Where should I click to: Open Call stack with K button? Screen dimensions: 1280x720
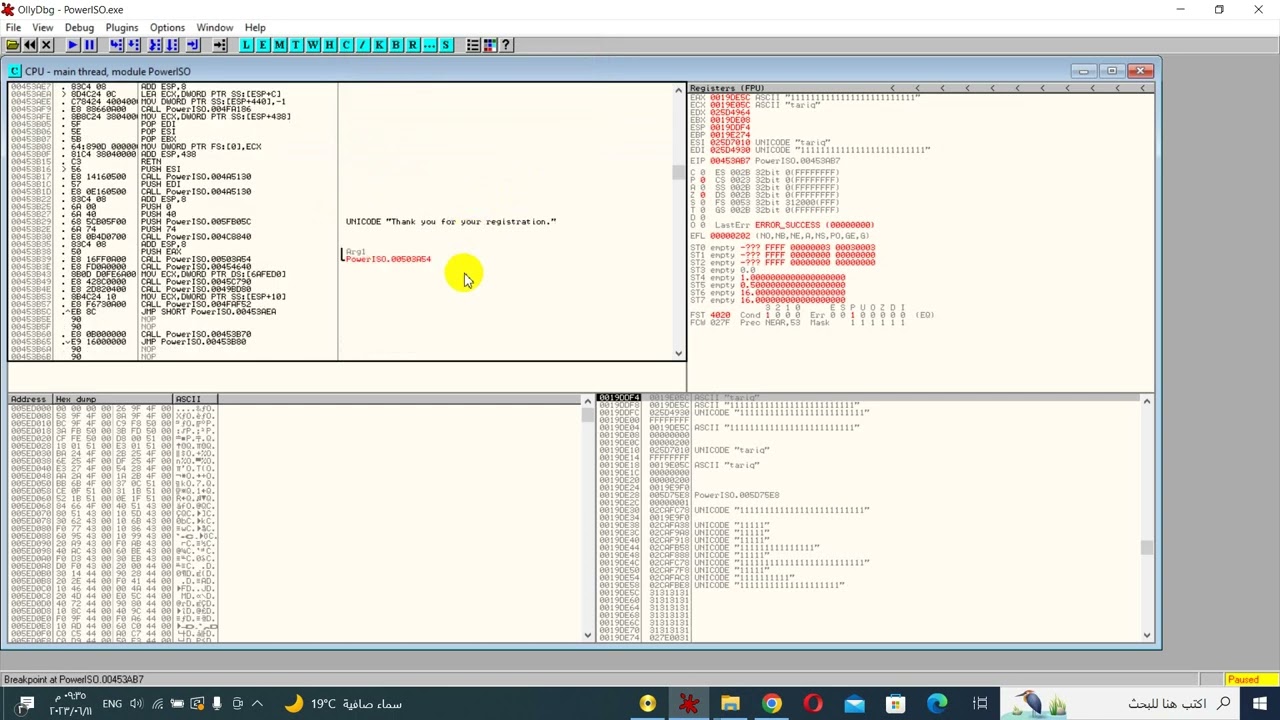coord(379,45)
